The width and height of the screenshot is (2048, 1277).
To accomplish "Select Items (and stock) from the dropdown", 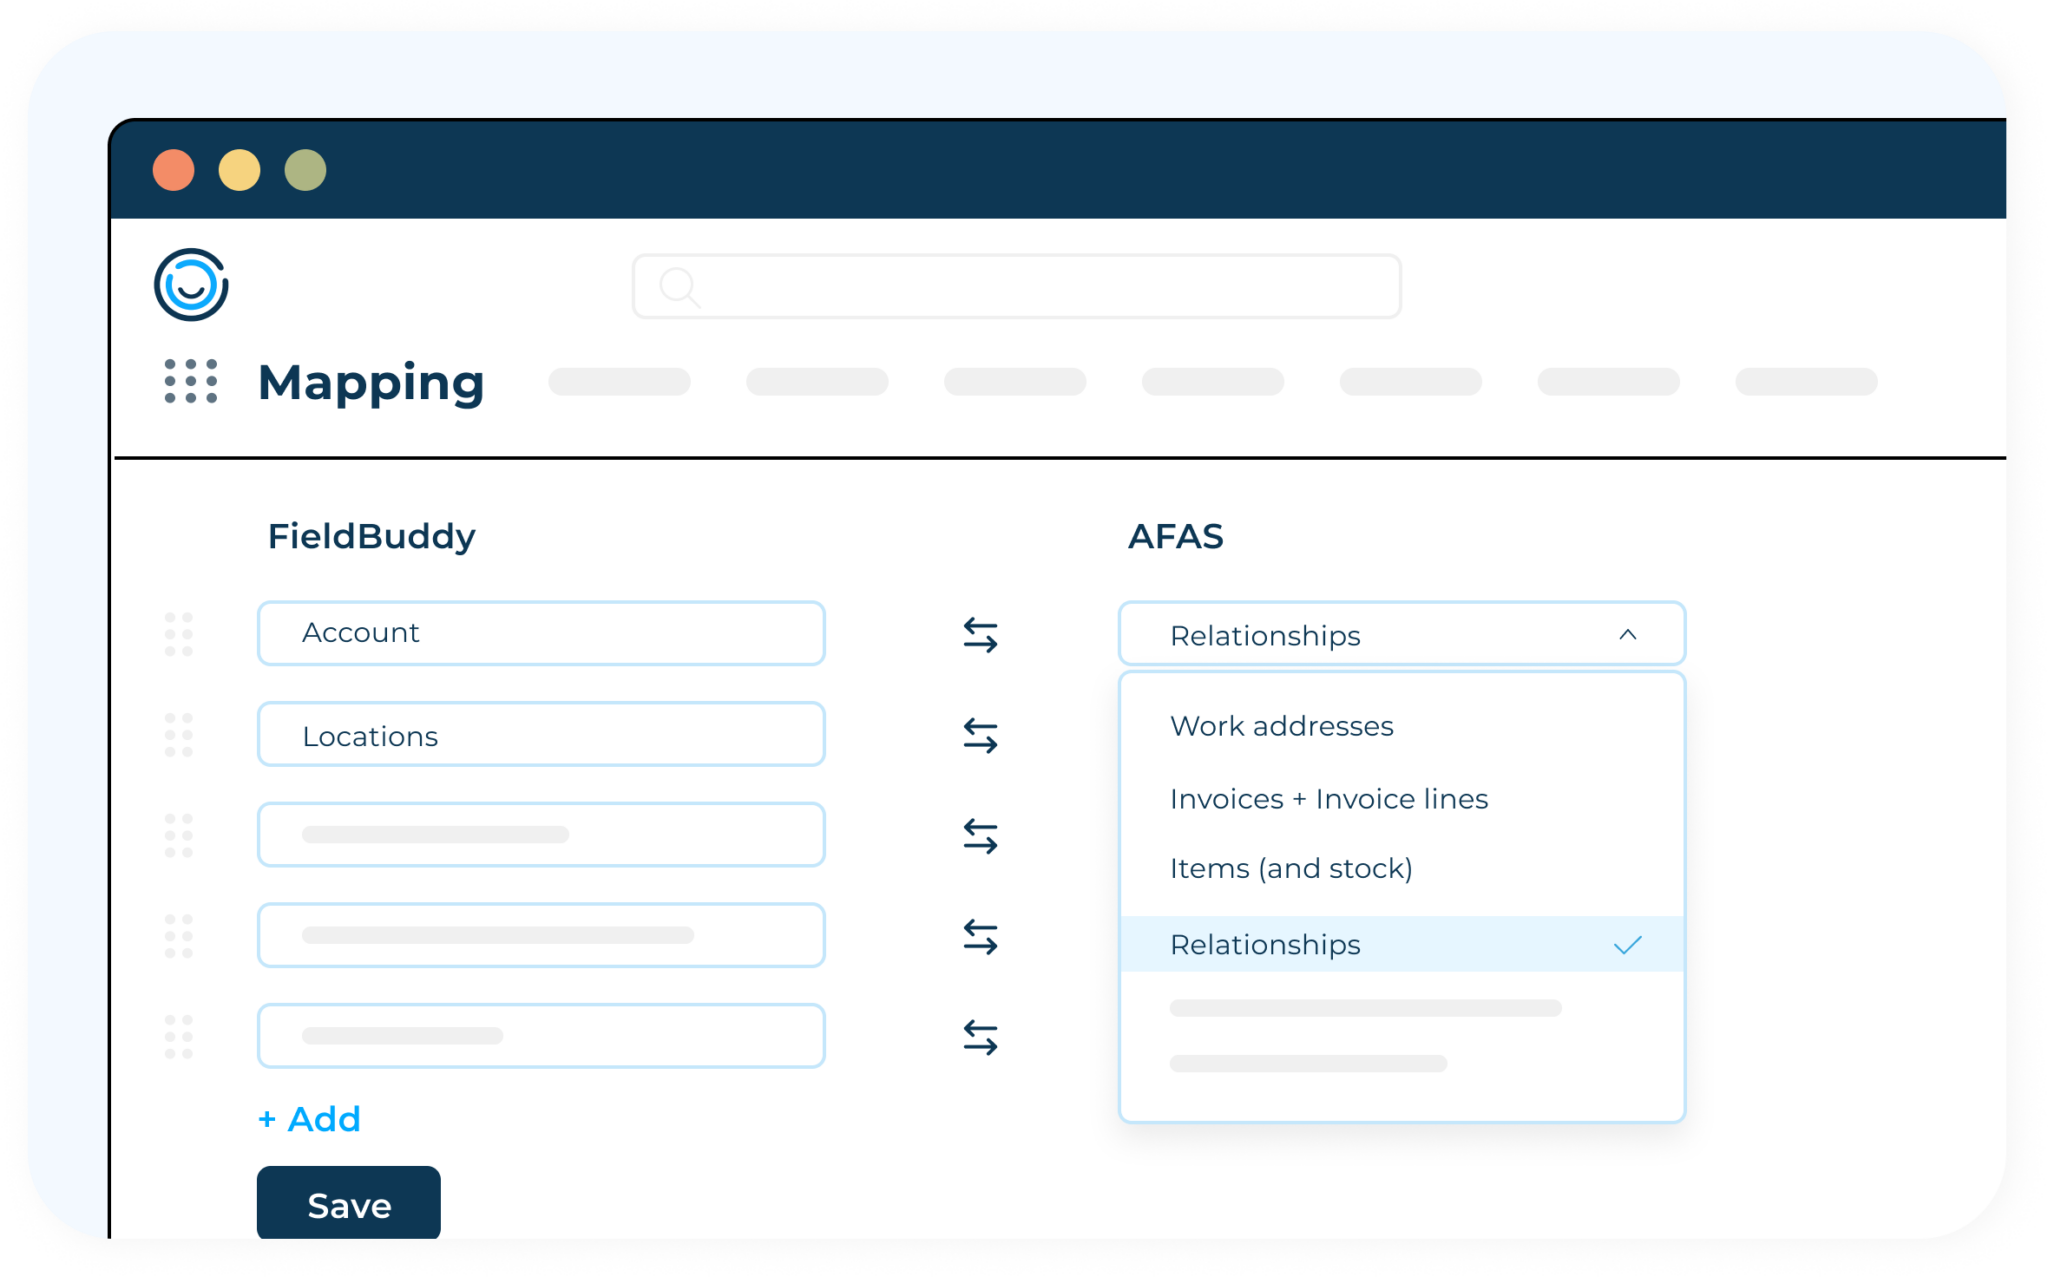I will coord(1292,868).
